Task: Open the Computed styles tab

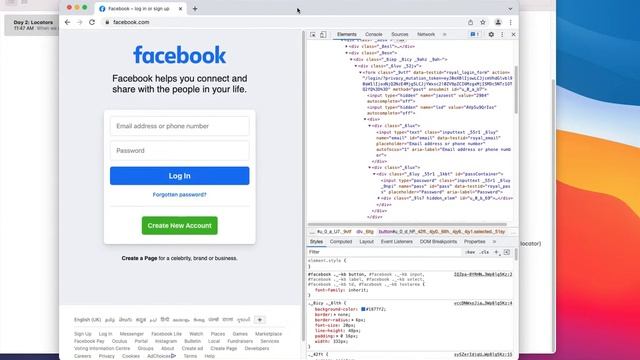Action: [341, 242]
